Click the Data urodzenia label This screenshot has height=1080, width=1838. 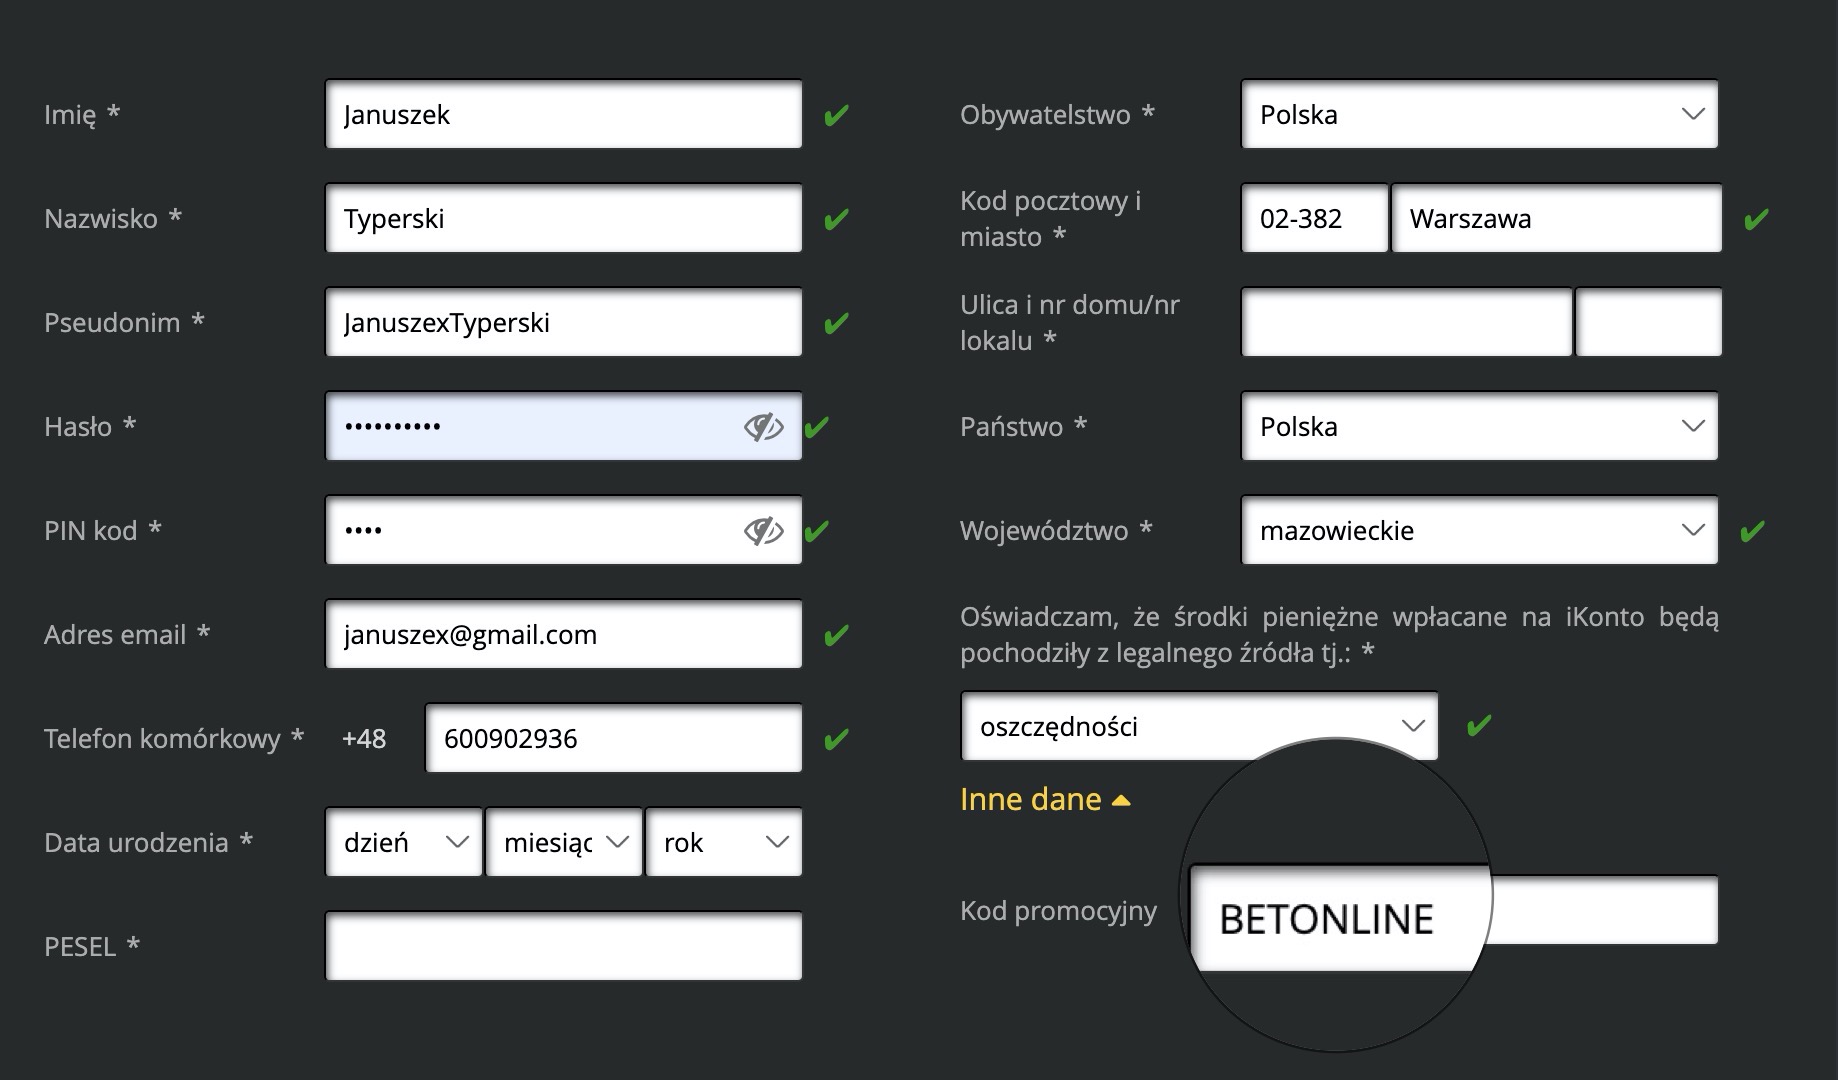pos(148,843)
